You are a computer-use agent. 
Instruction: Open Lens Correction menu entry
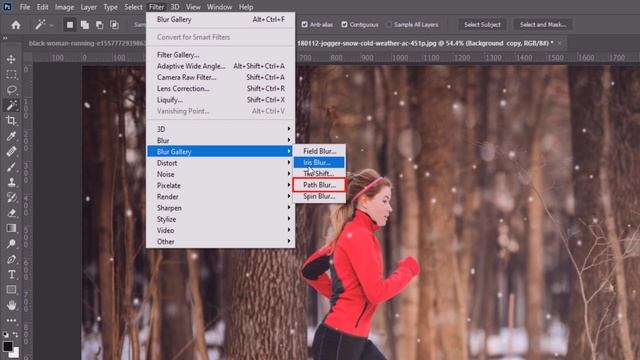(x=220, y=89)
